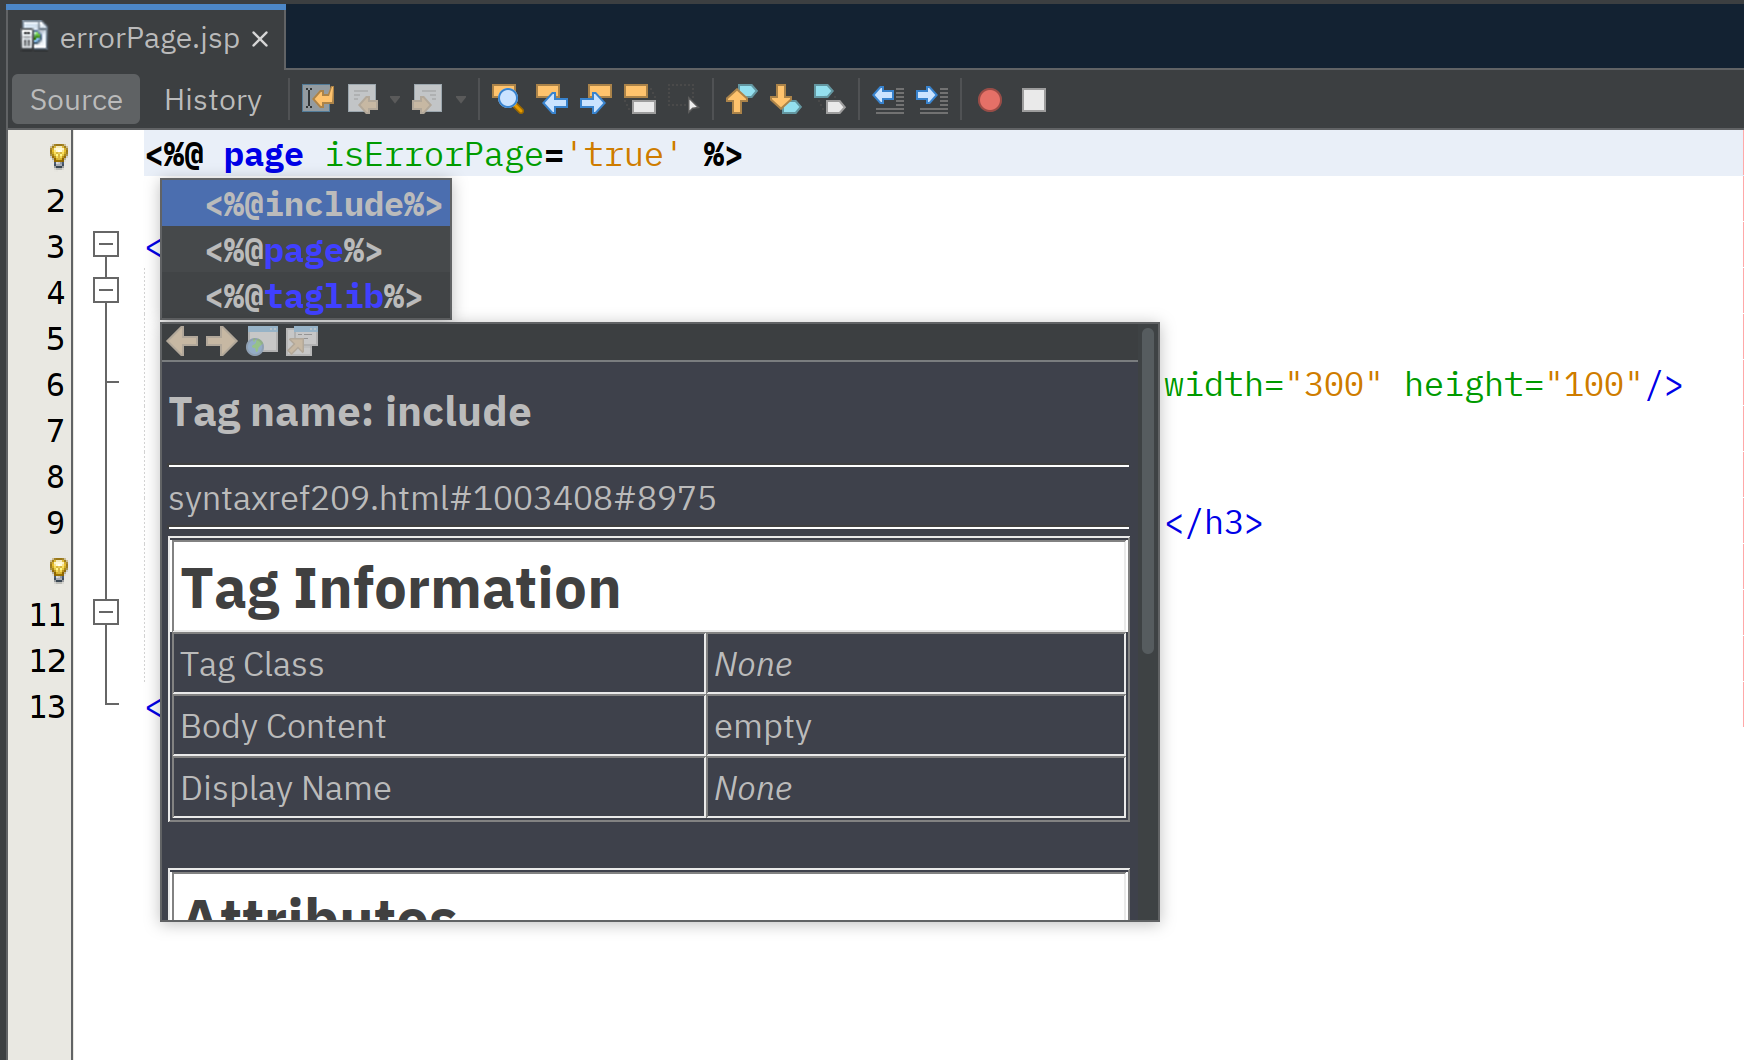Choose <%@page%> completion item

click(306, 250)
